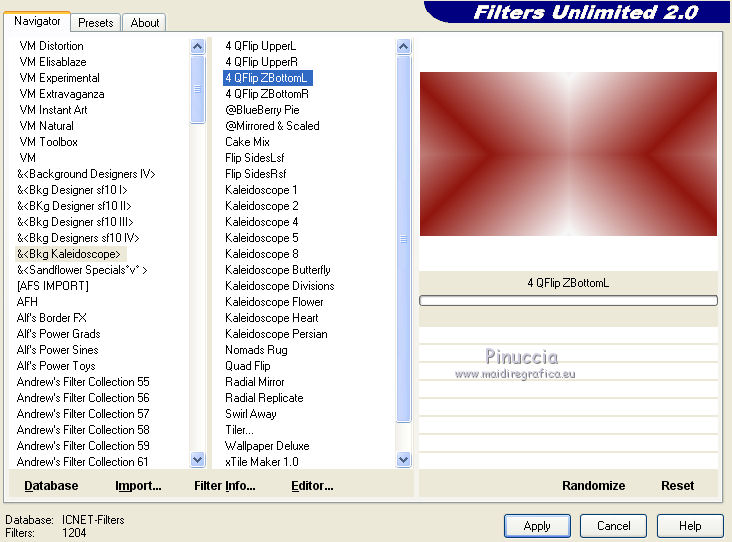Open Filter Info...
732x542 pixels.
click(x=225, y=486)
